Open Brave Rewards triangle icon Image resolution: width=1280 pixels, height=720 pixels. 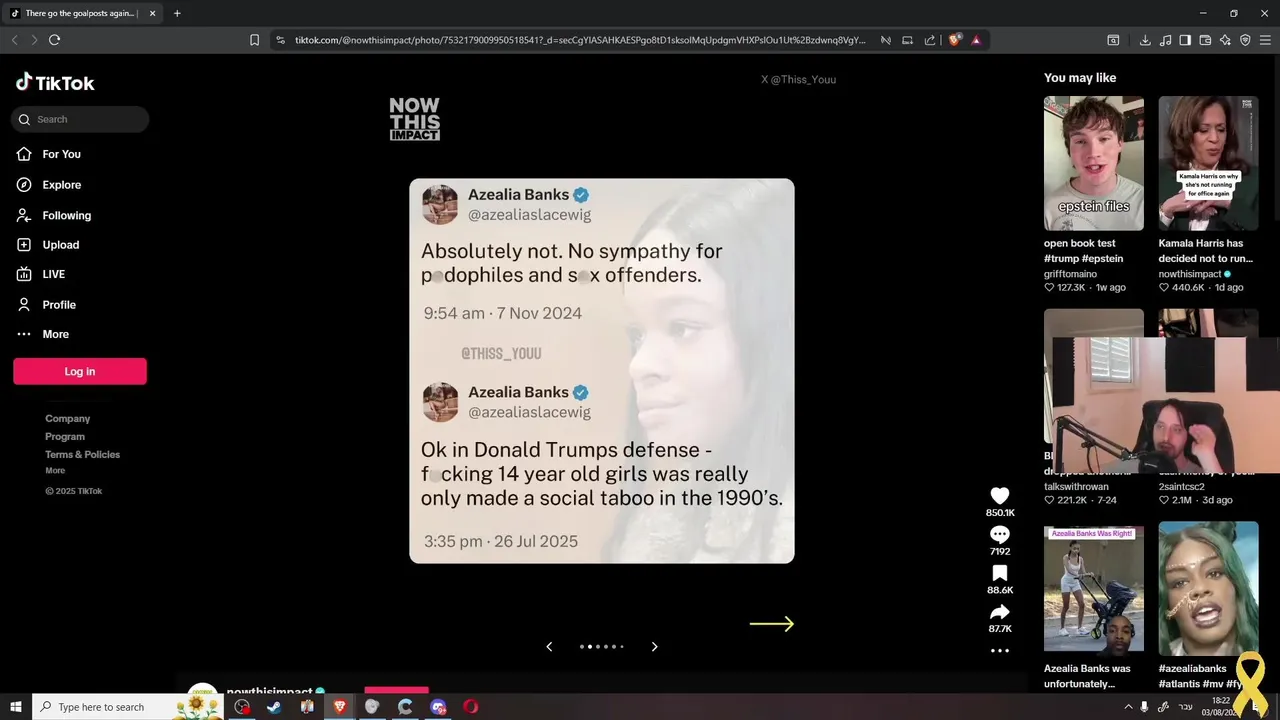pos(976,40)
